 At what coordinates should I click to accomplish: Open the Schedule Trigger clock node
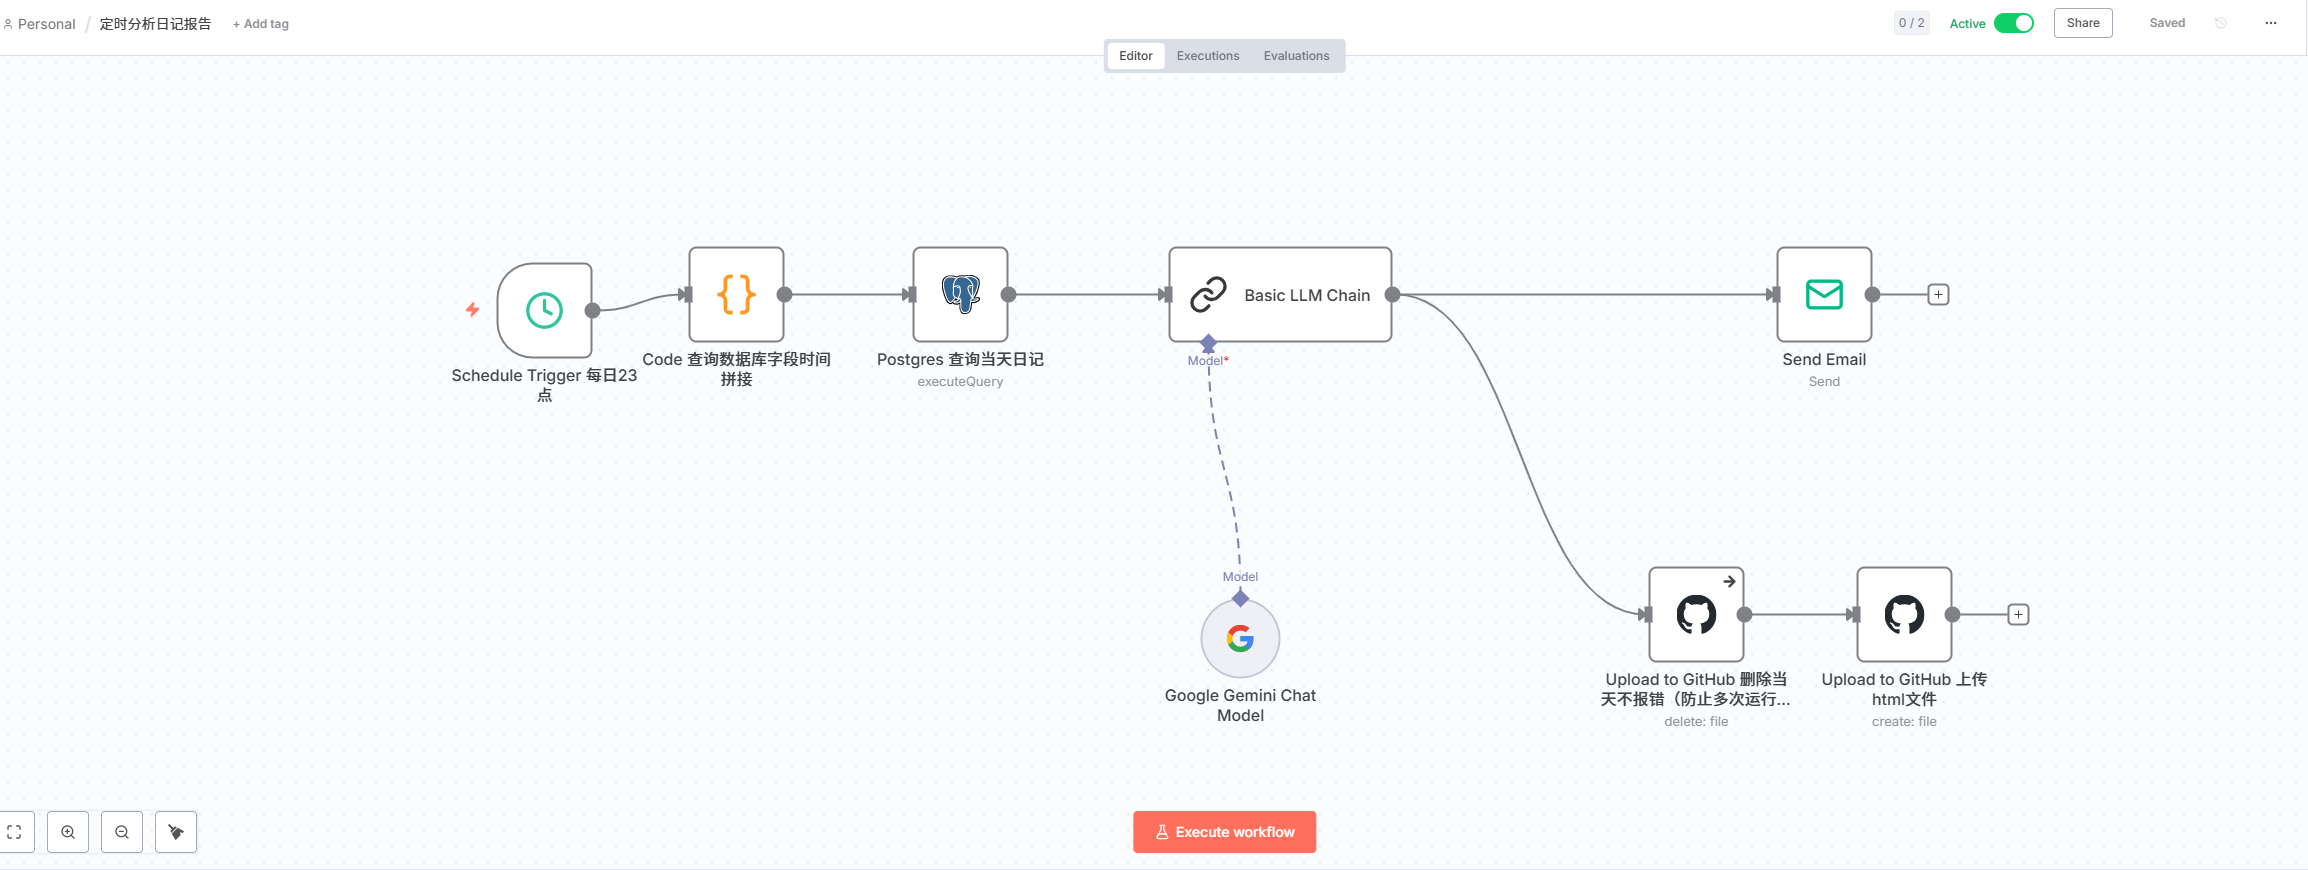pyautogui.click(x=544, y=310)
